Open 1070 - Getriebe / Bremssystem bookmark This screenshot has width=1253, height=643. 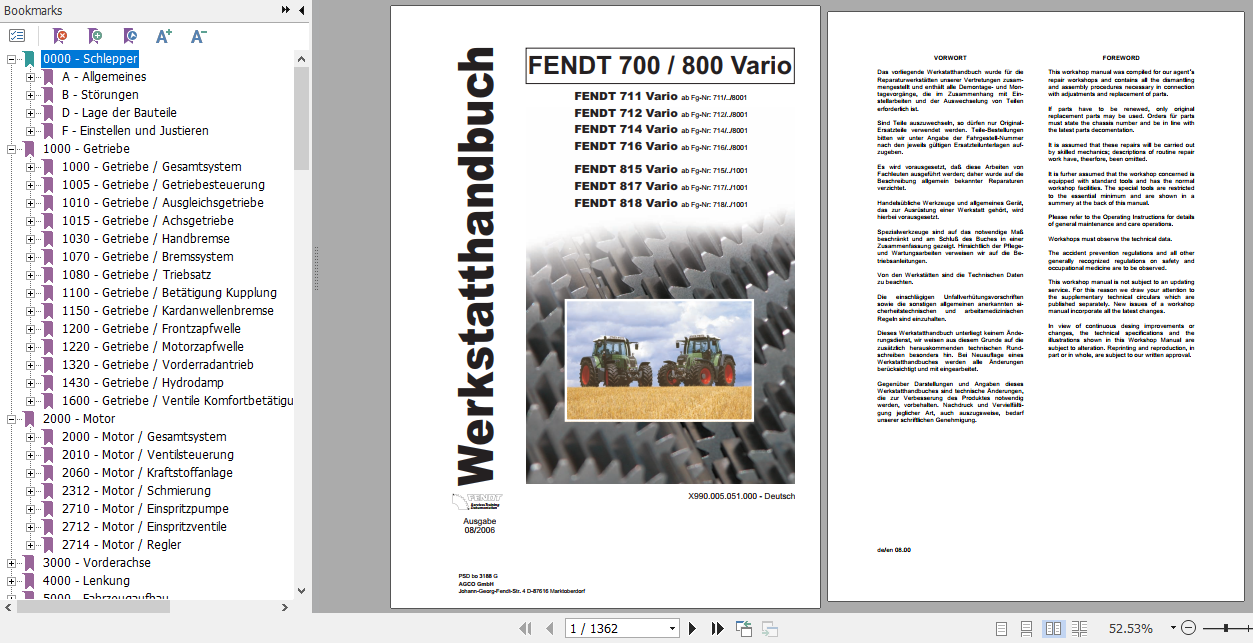[147, 257]
